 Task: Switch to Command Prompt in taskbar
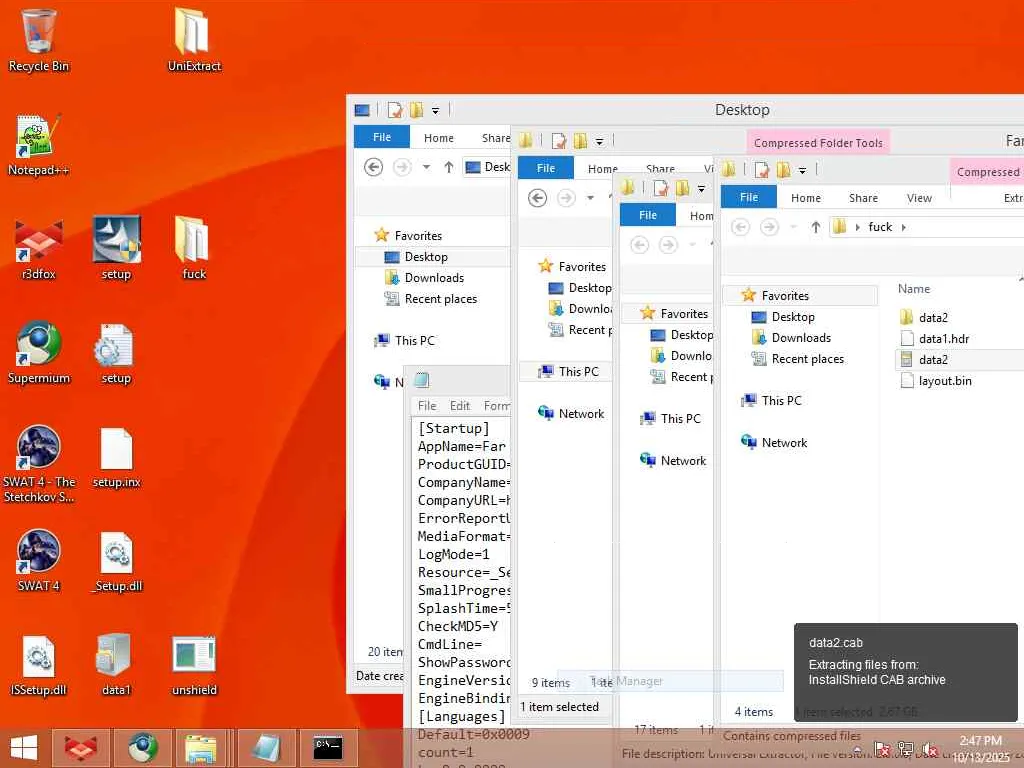[327, 748]
